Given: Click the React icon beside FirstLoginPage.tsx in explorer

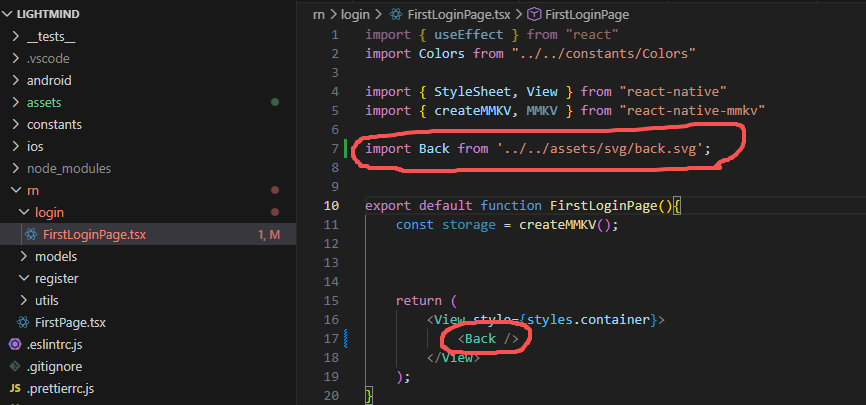Looking at the screenshot, I should click(x=31, y=234).
